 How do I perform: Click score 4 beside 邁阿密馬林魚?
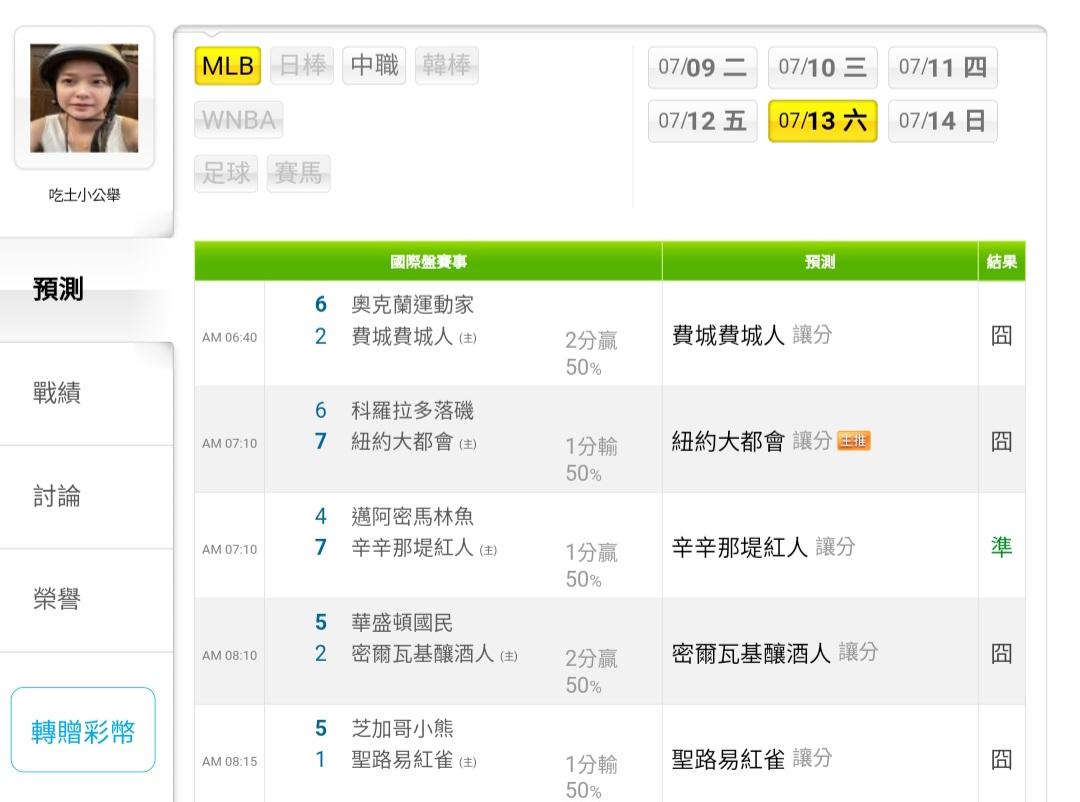(320, 517)
